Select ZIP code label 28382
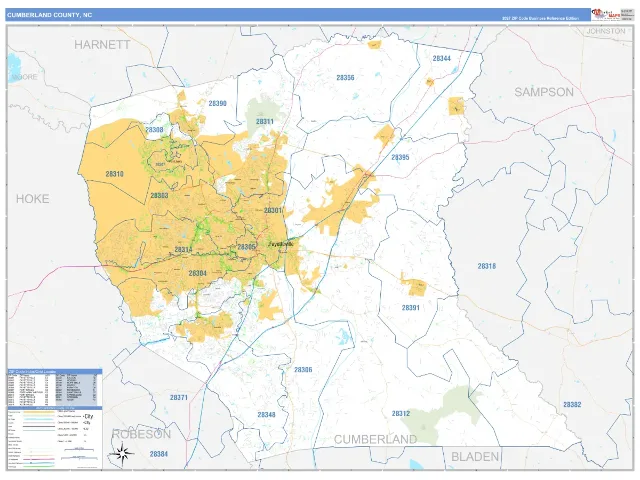The width and height of the screenshot is (640, 480). click(572, 404)
